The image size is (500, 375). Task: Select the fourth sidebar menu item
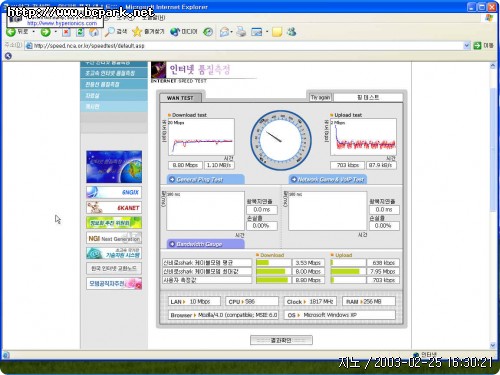(x=114, y=95)
